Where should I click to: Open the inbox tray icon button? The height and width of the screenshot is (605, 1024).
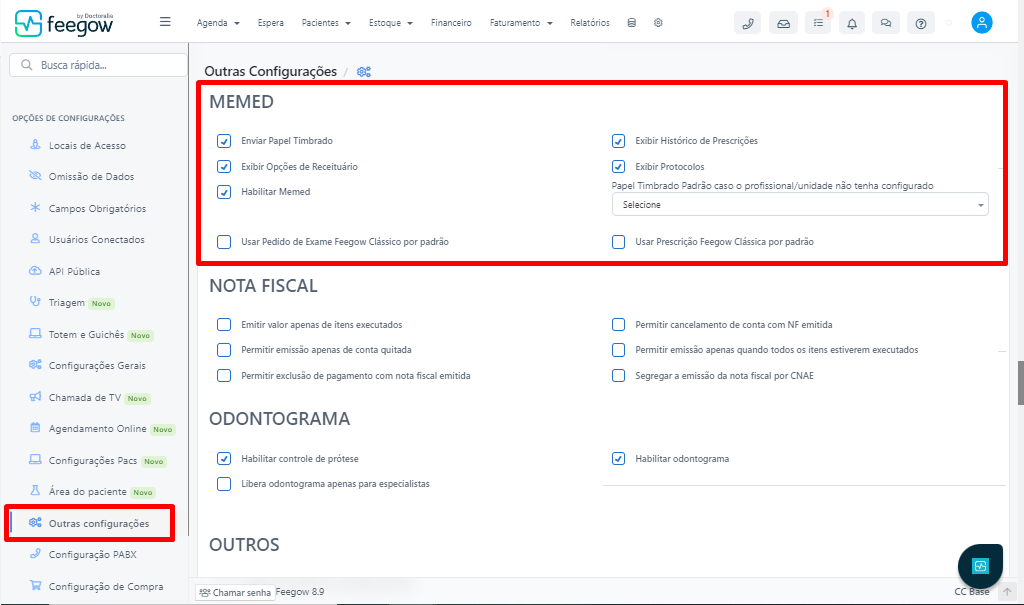[x=783, y=23]
